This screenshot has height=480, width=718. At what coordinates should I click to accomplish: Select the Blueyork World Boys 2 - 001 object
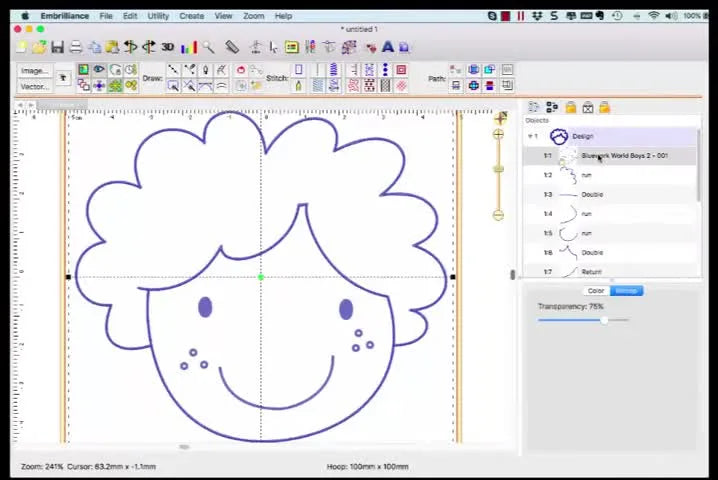(610, 156)
